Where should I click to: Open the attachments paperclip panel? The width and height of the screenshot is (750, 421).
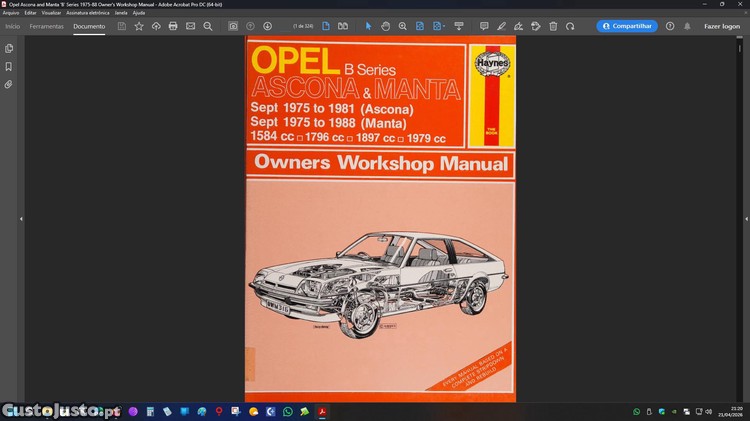[x=9, y=84]
